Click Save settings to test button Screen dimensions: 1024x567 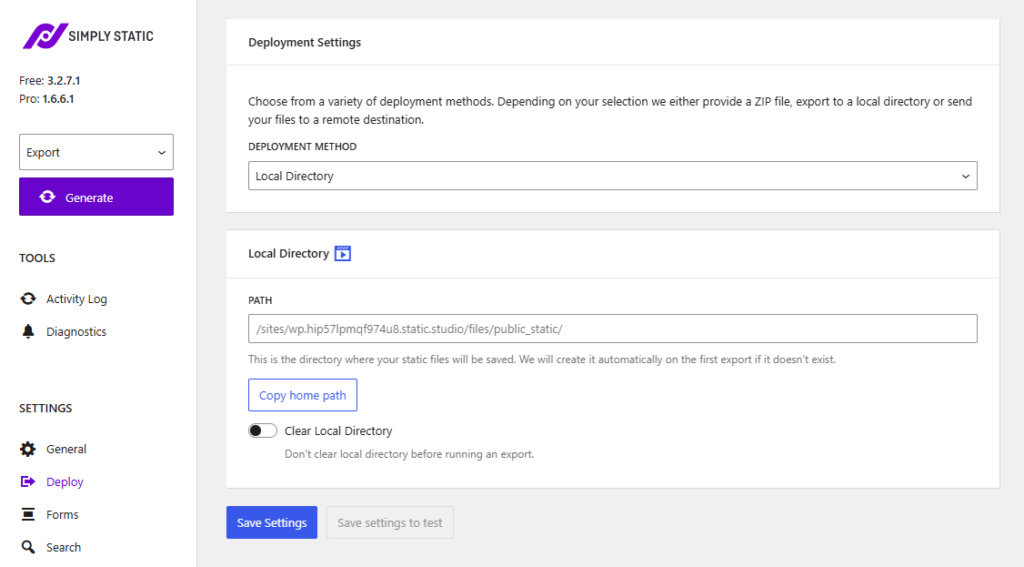point(390,523)
